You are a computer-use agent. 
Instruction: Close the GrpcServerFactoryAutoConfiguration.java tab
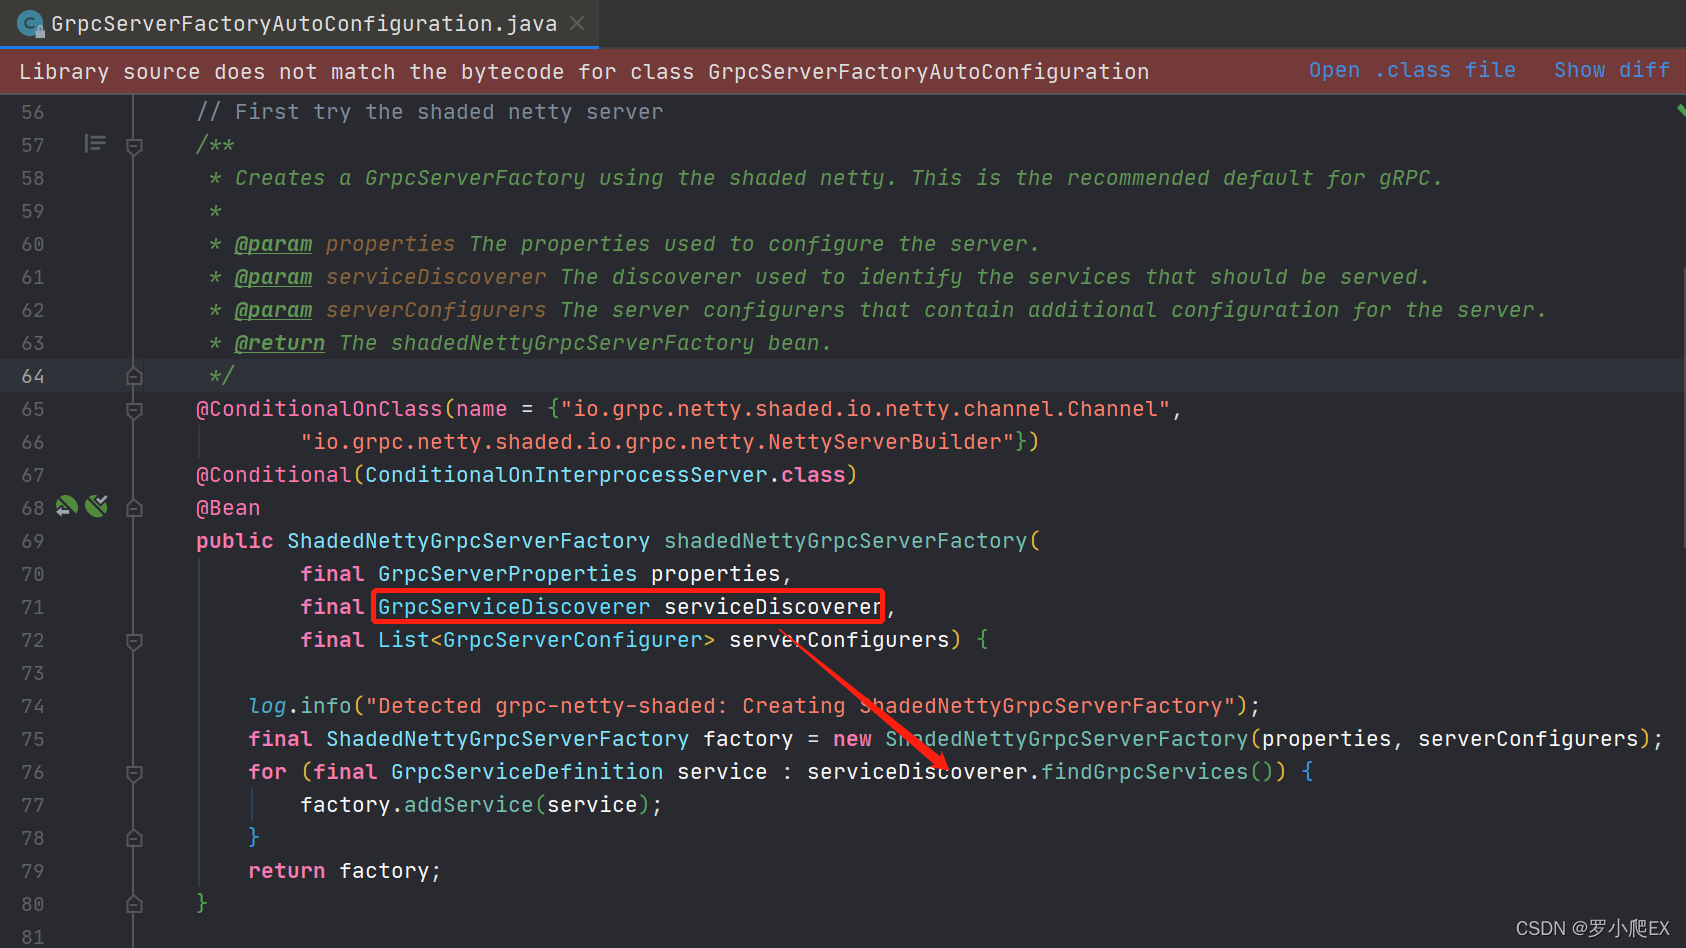(x=576, y=22)
